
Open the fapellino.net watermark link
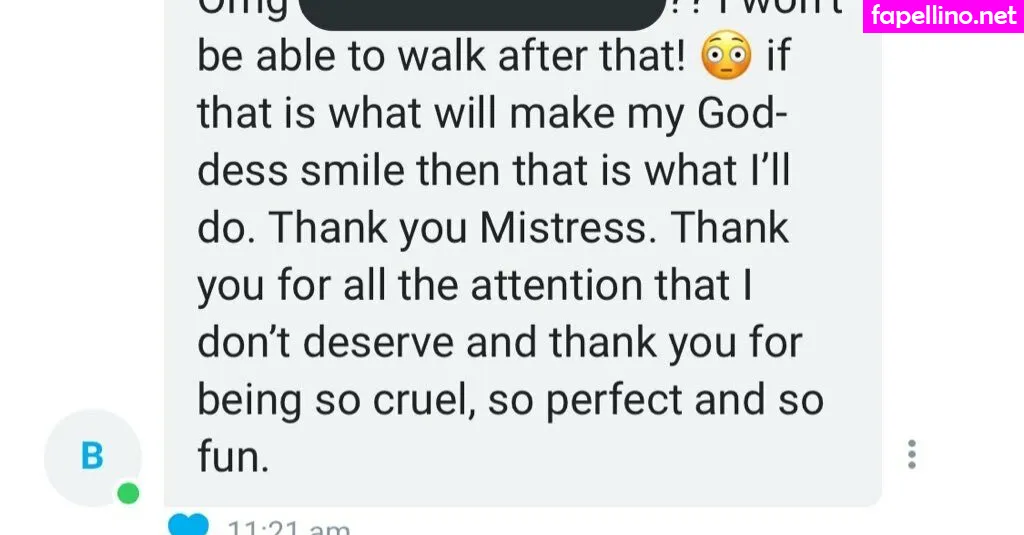tap(943, 16)
